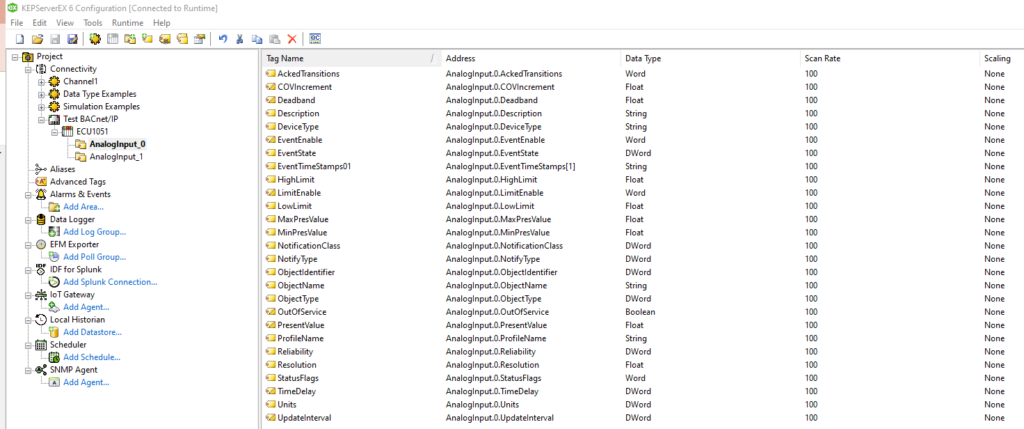
Task: Click the New Tag Group icon
Action: click(130, 39)
